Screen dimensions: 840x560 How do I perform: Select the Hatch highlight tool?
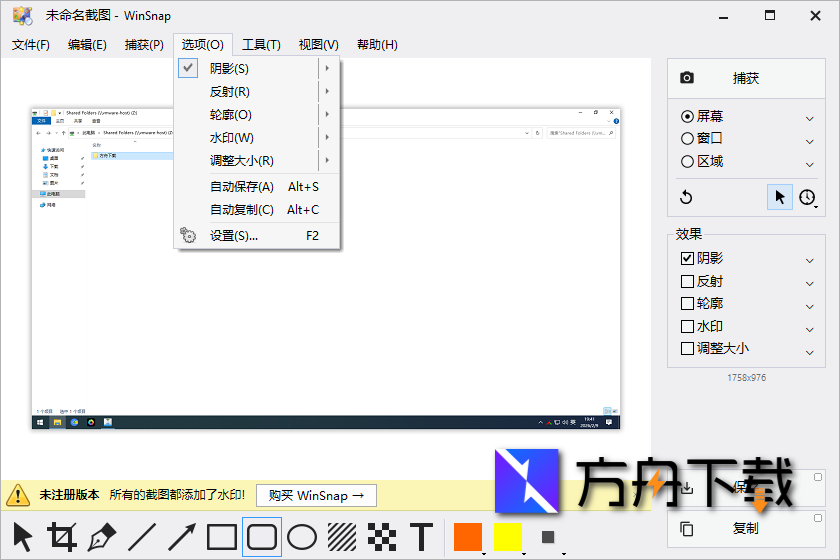[x=342, y=537]
